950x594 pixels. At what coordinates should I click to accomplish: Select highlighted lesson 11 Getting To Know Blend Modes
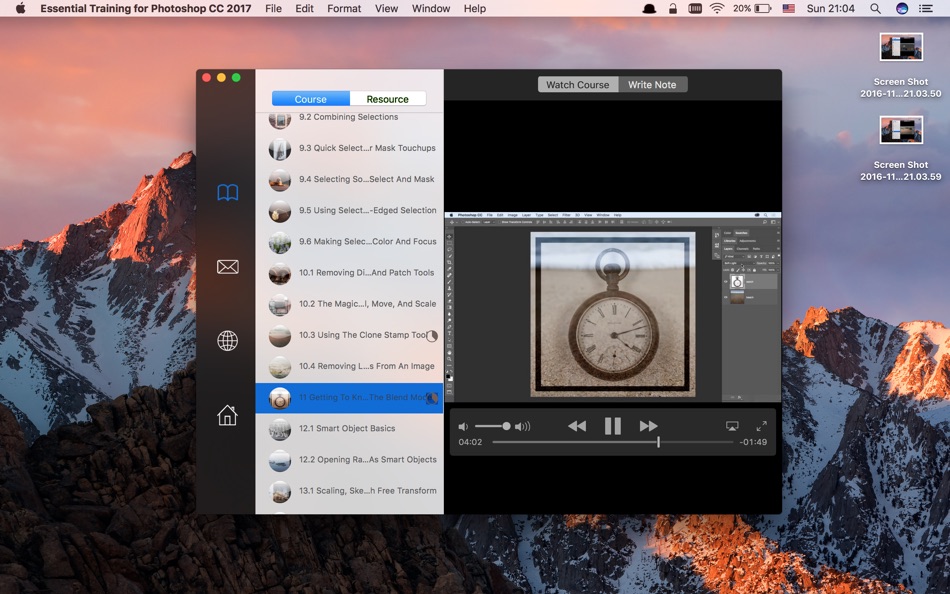(350, 398)
